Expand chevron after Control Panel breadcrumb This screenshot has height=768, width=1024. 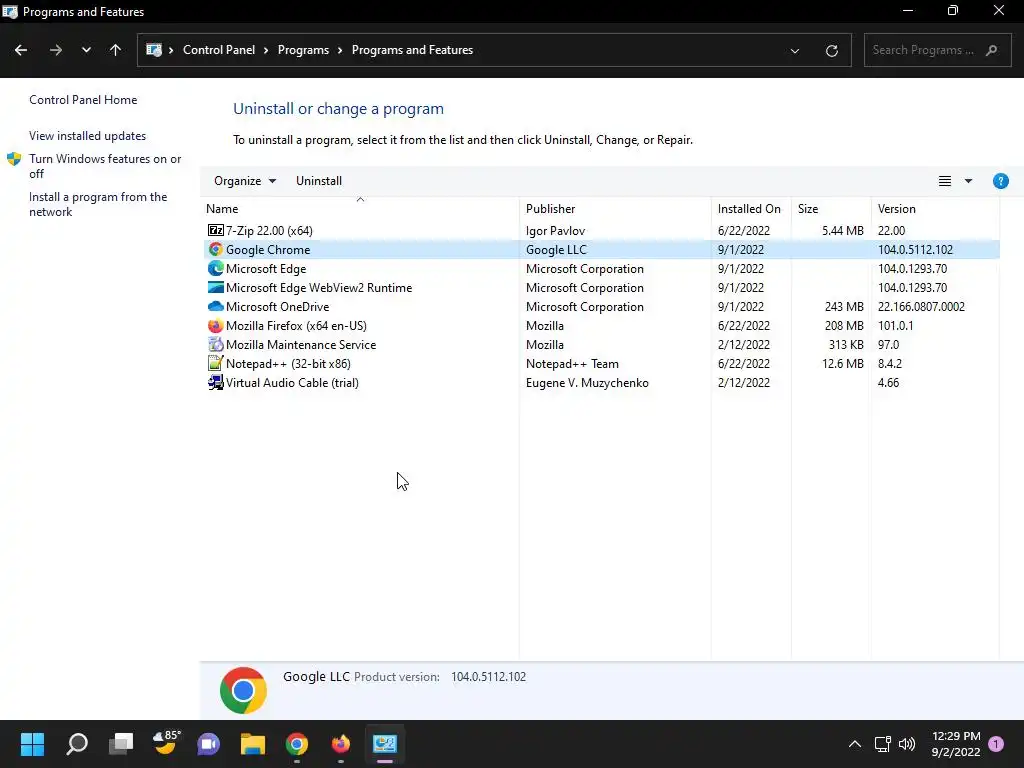pos(266,50)
